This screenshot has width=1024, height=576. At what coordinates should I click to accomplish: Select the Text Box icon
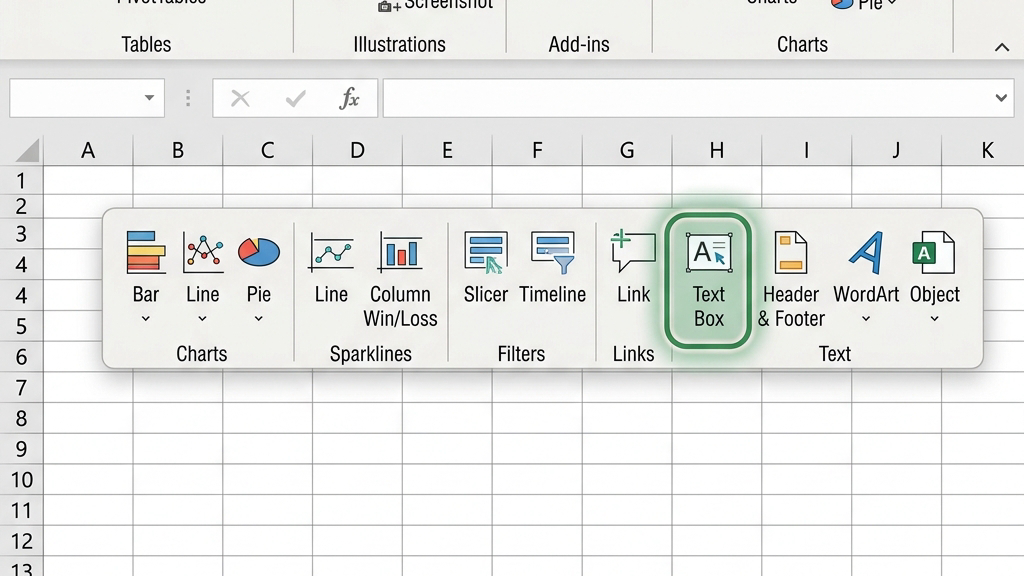click(x=709, y=253)
